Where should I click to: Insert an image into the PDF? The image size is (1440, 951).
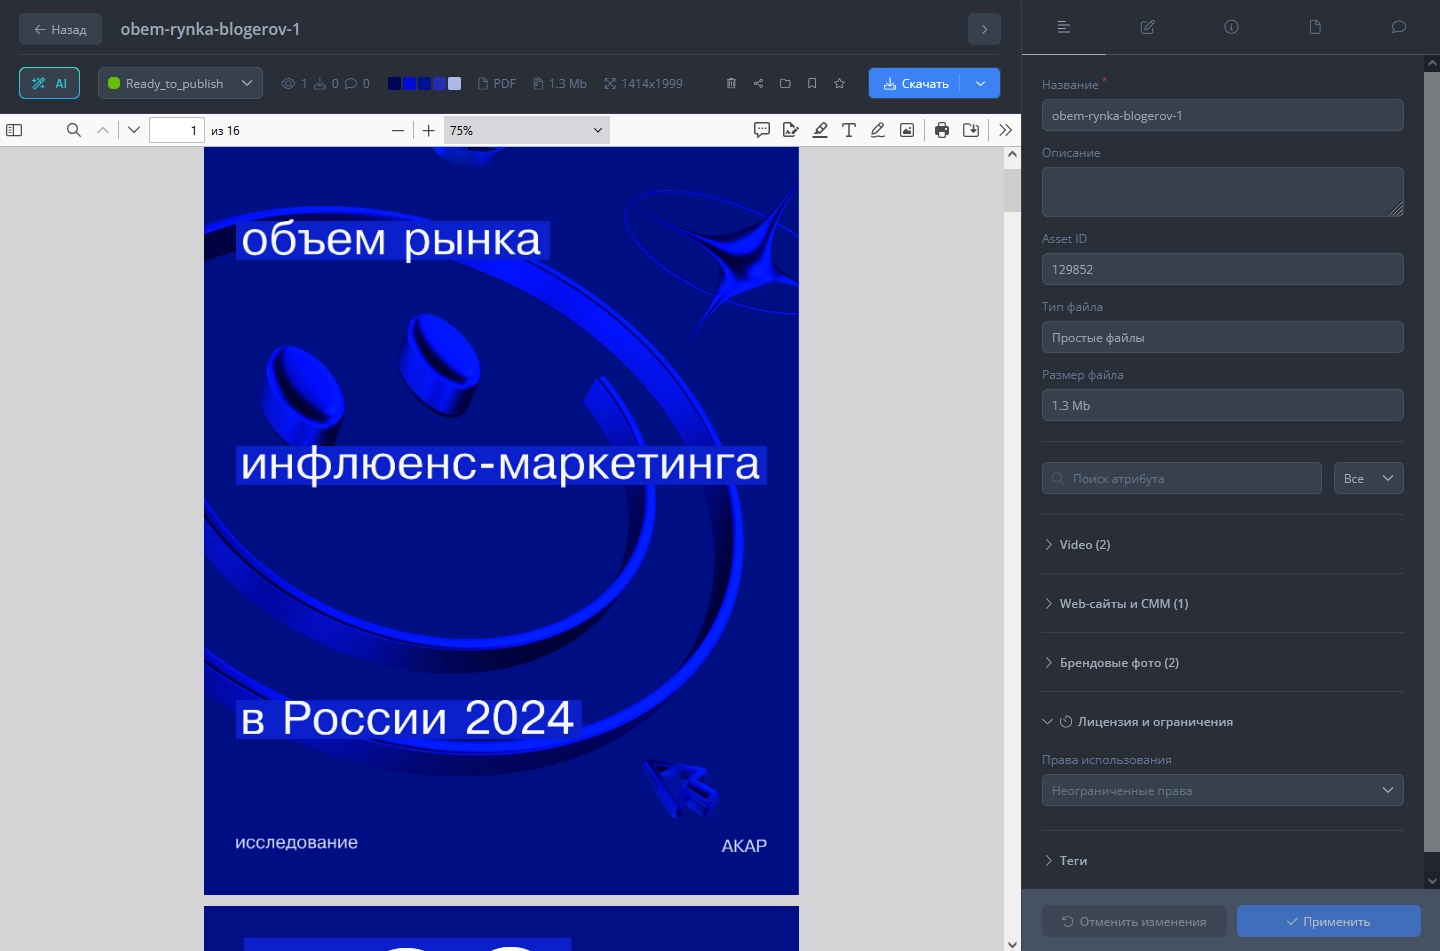click(x=907, y=130)
